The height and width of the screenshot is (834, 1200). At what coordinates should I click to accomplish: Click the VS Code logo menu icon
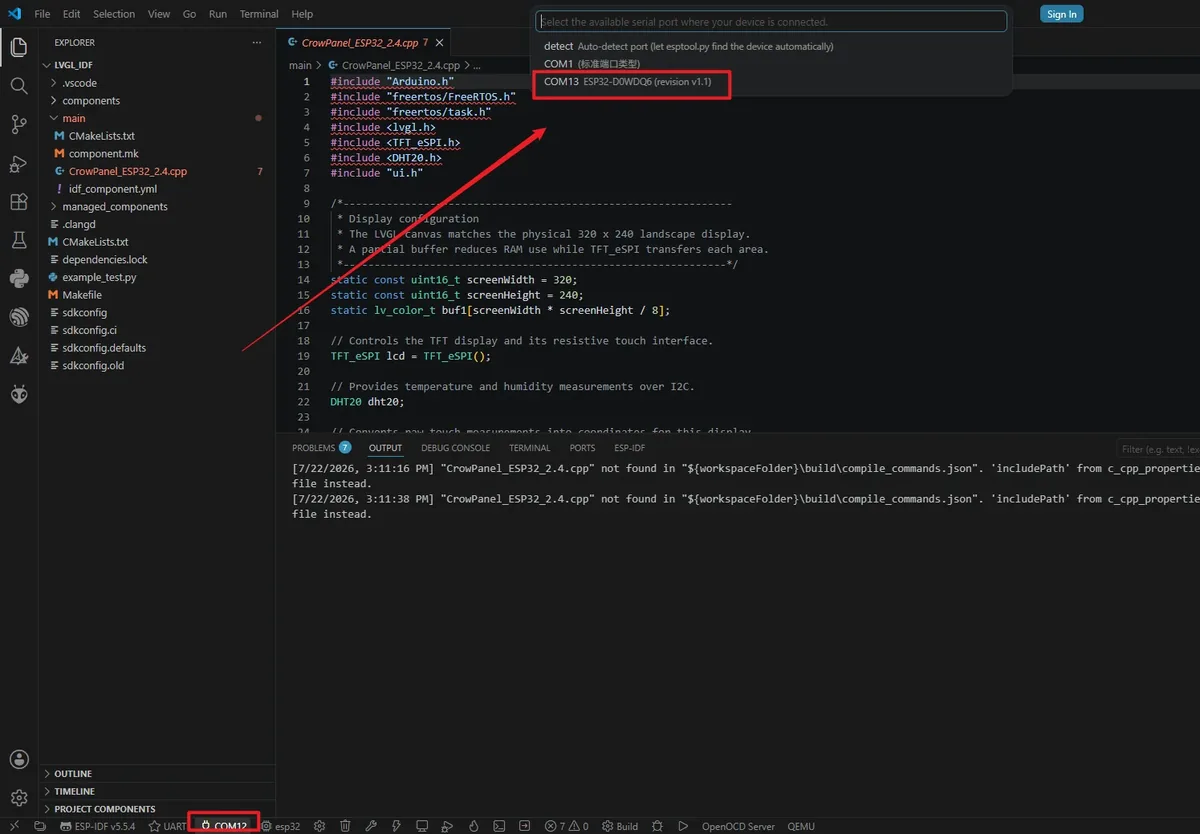click(x=14, y=14)
